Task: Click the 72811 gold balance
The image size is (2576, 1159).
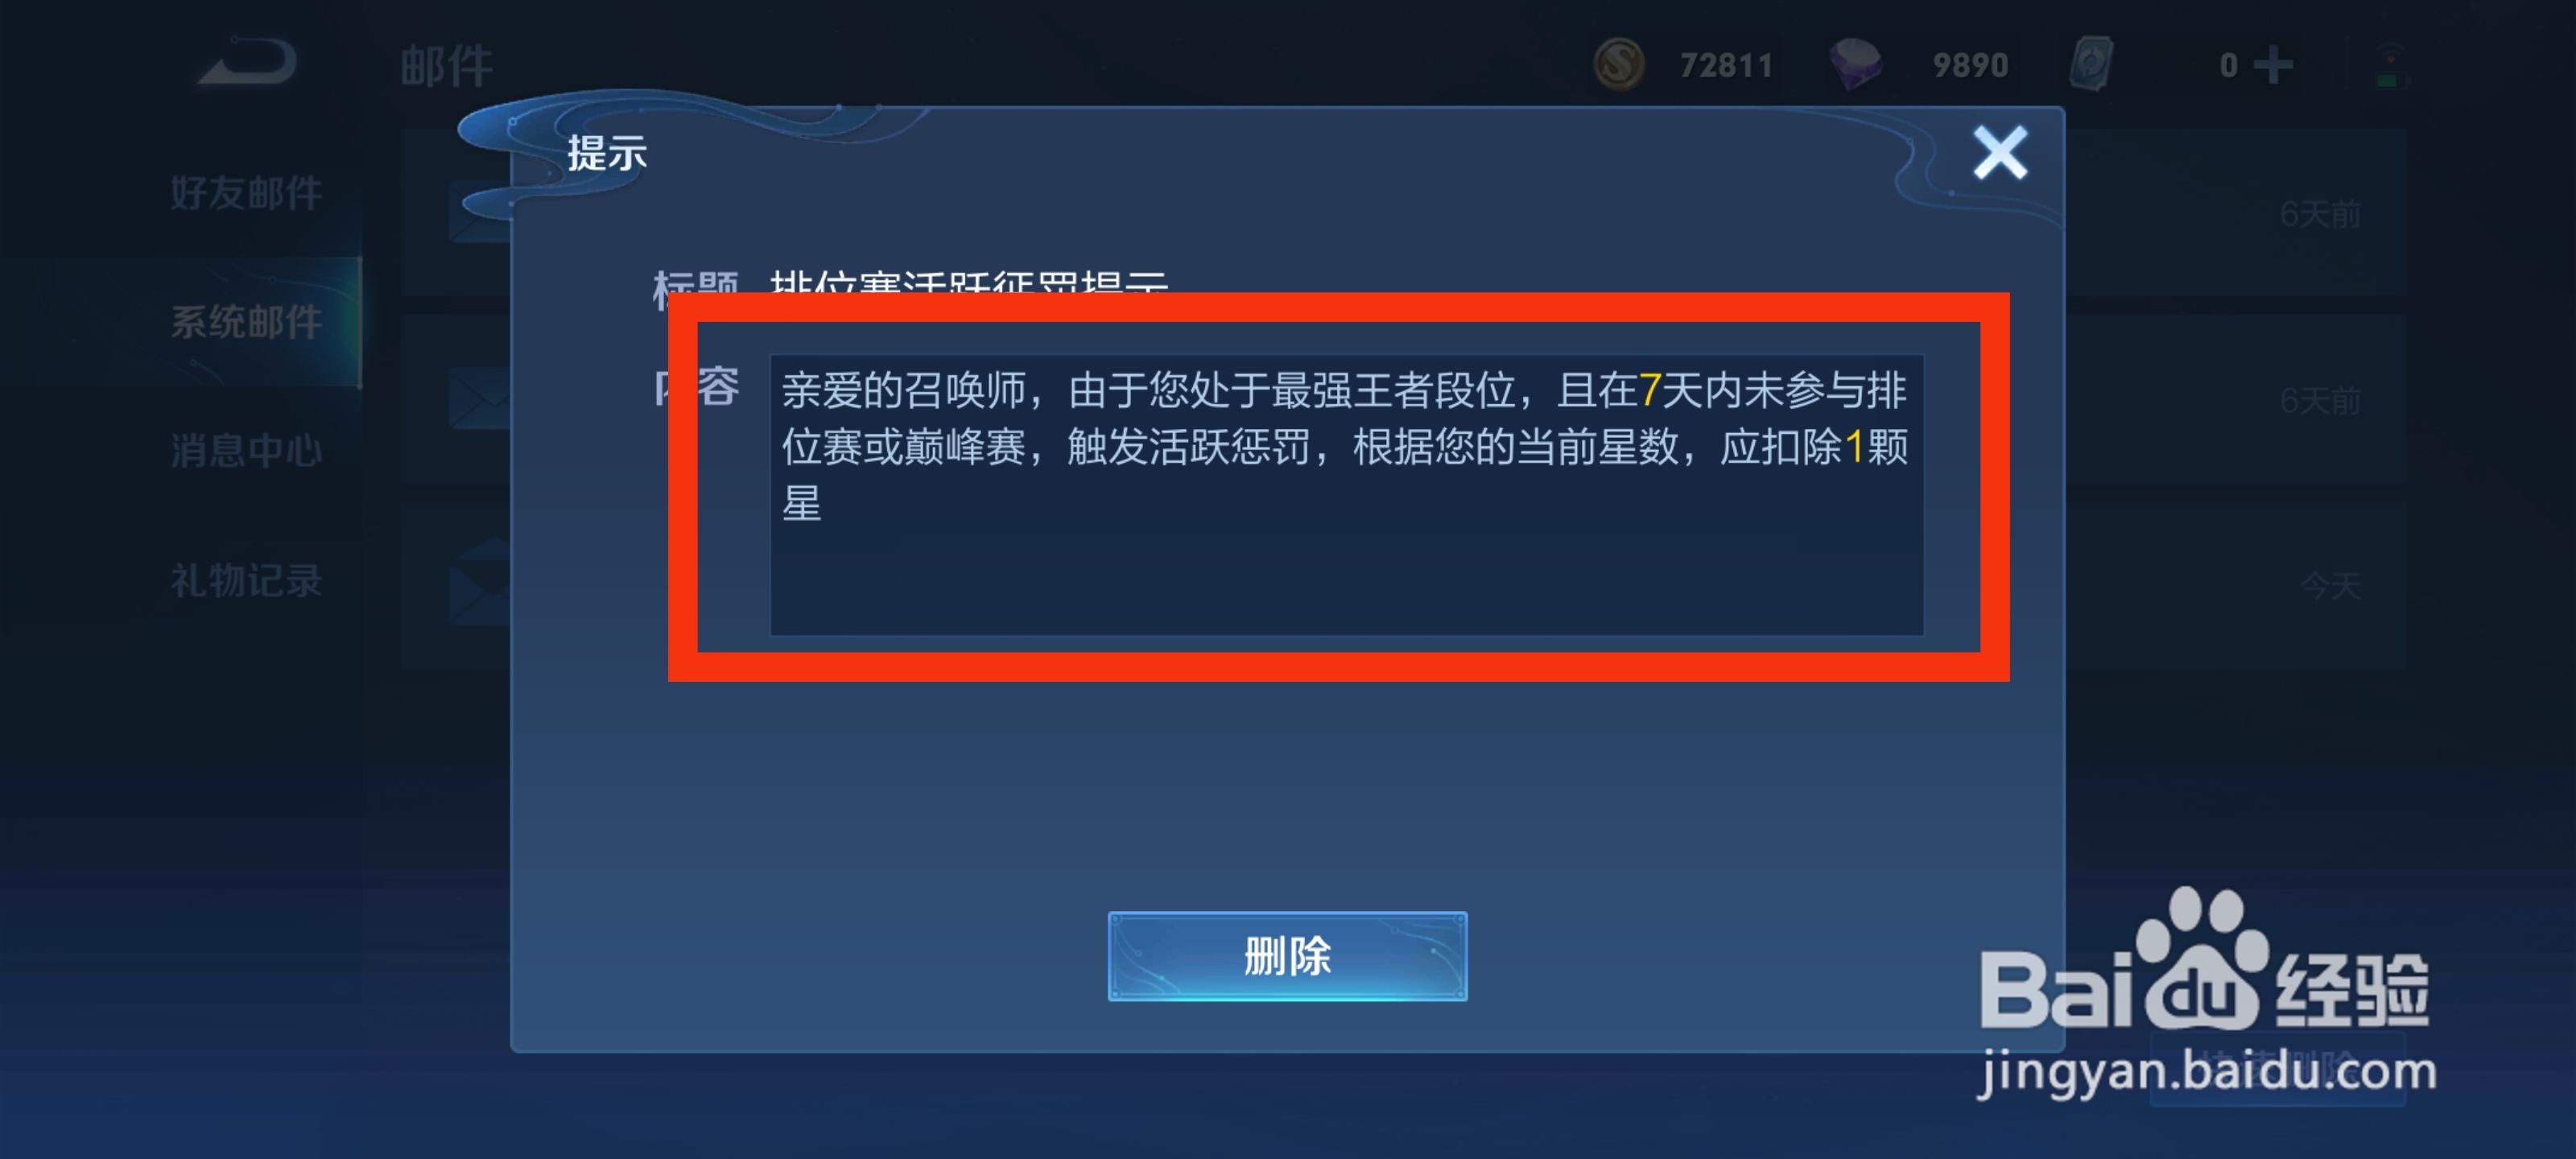Action: [1726, 66]
